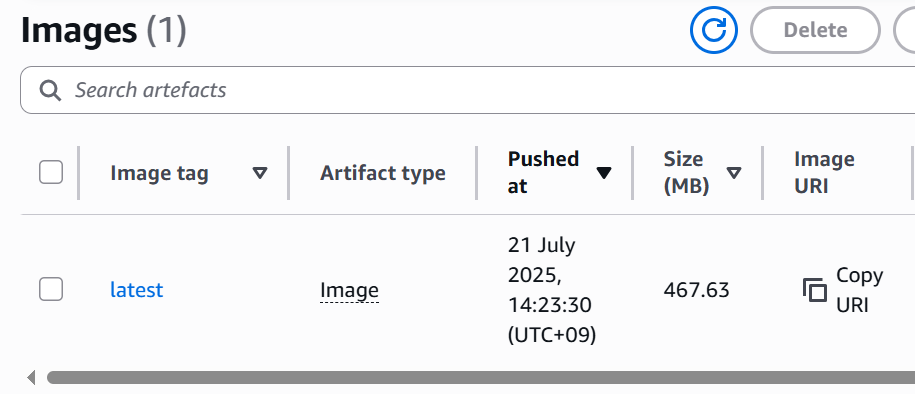The image size is (915, 394).
Task: Focus the Search artefacts field
Action: 467,90
